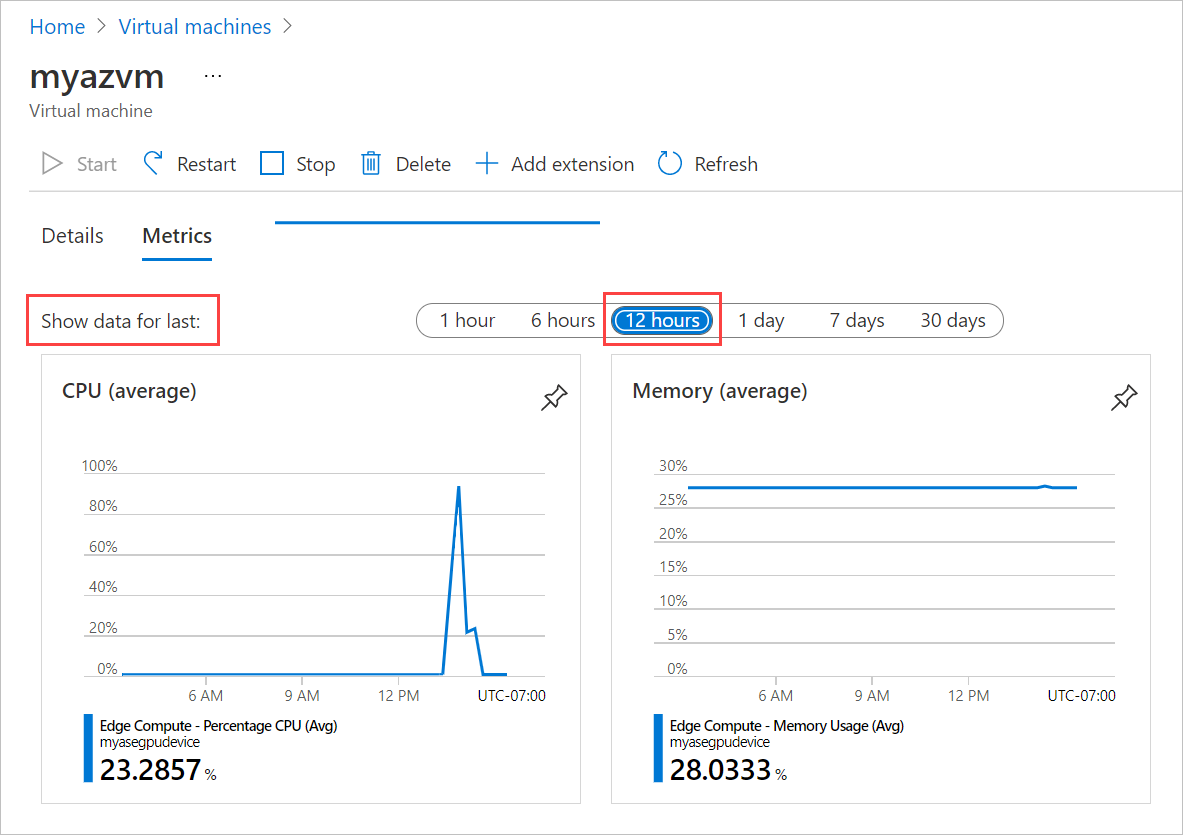This screenshot has width=1183, height=835.
Task: Select the 30 days time range
Action: point(953,321)
